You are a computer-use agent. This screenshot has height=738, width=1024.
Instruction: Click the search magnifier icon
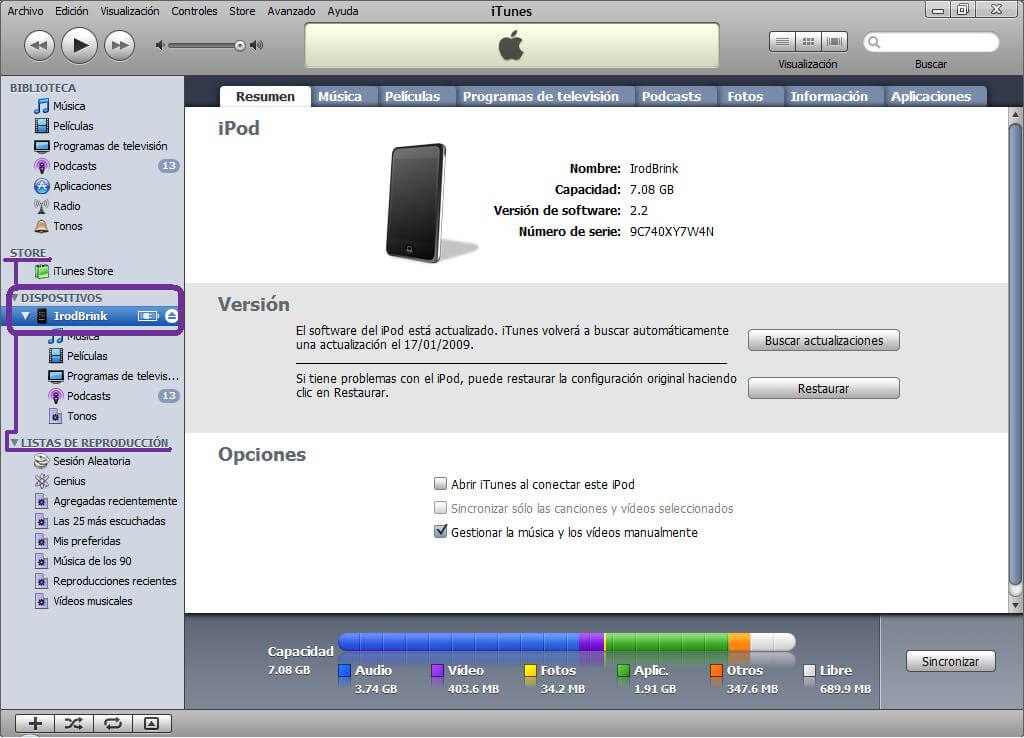point(874,42)
